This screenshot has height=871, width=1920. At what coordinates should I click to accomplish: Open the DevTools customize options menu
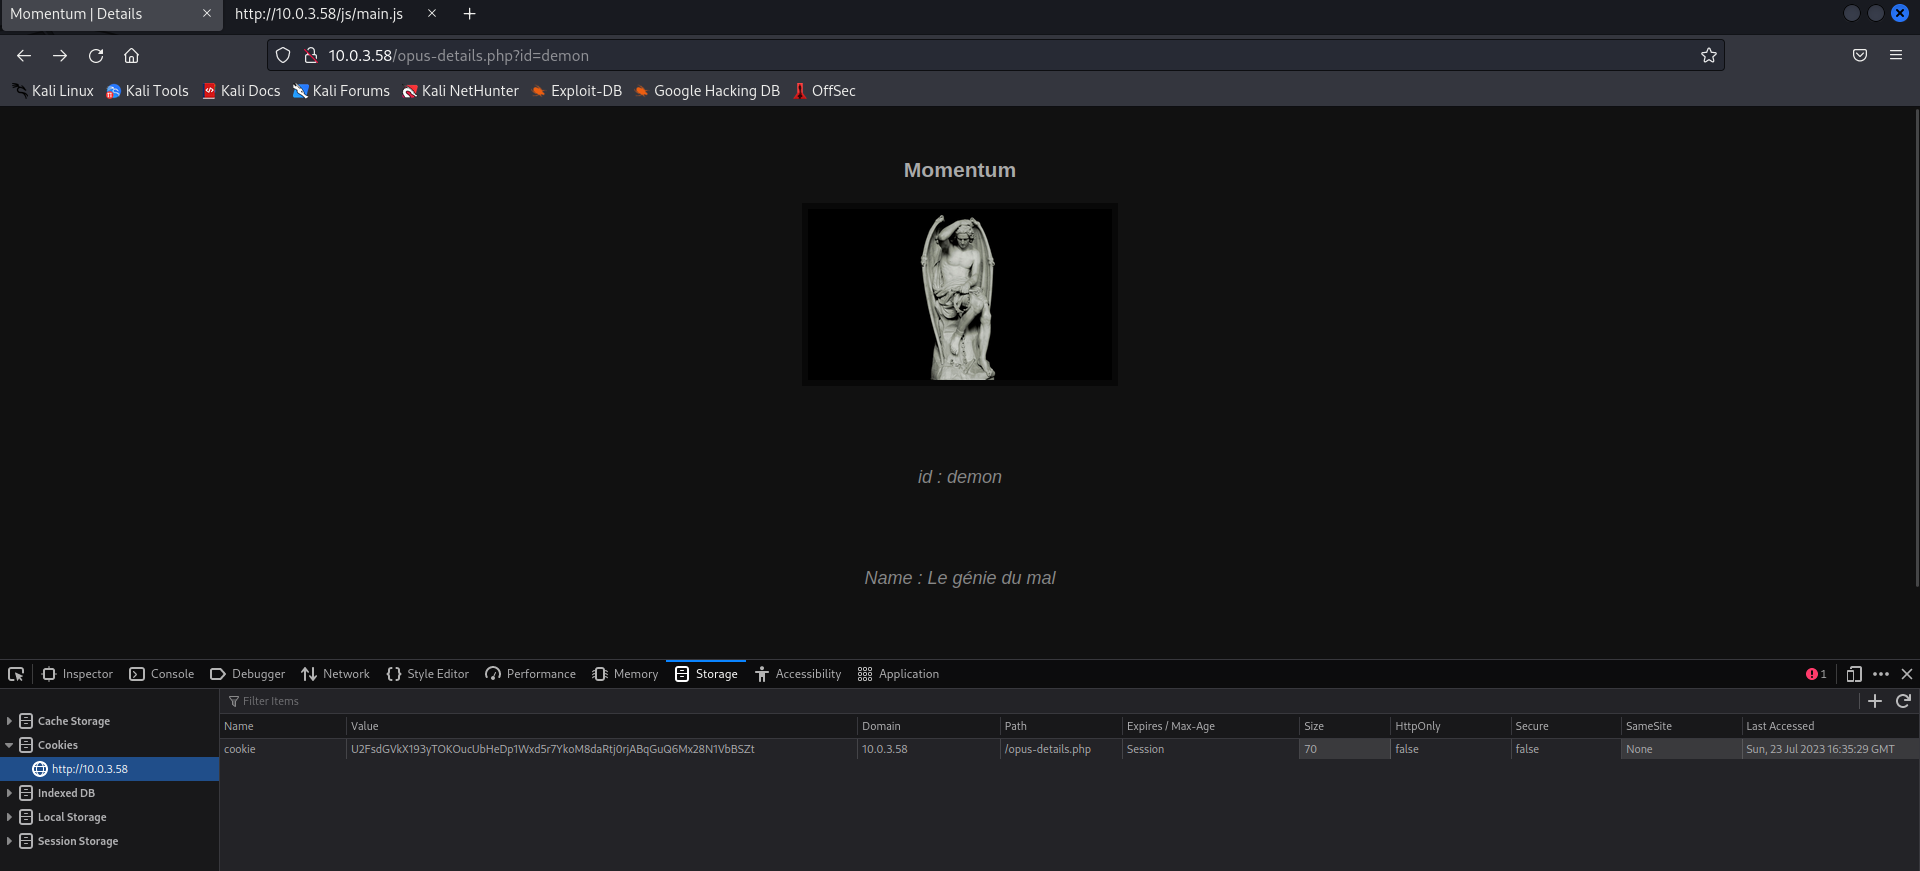click(x=1881, y=674)
